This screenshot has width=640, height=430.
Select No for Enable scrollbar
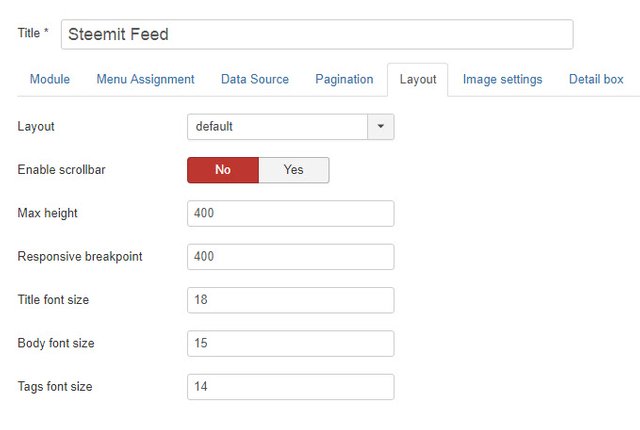223,170
